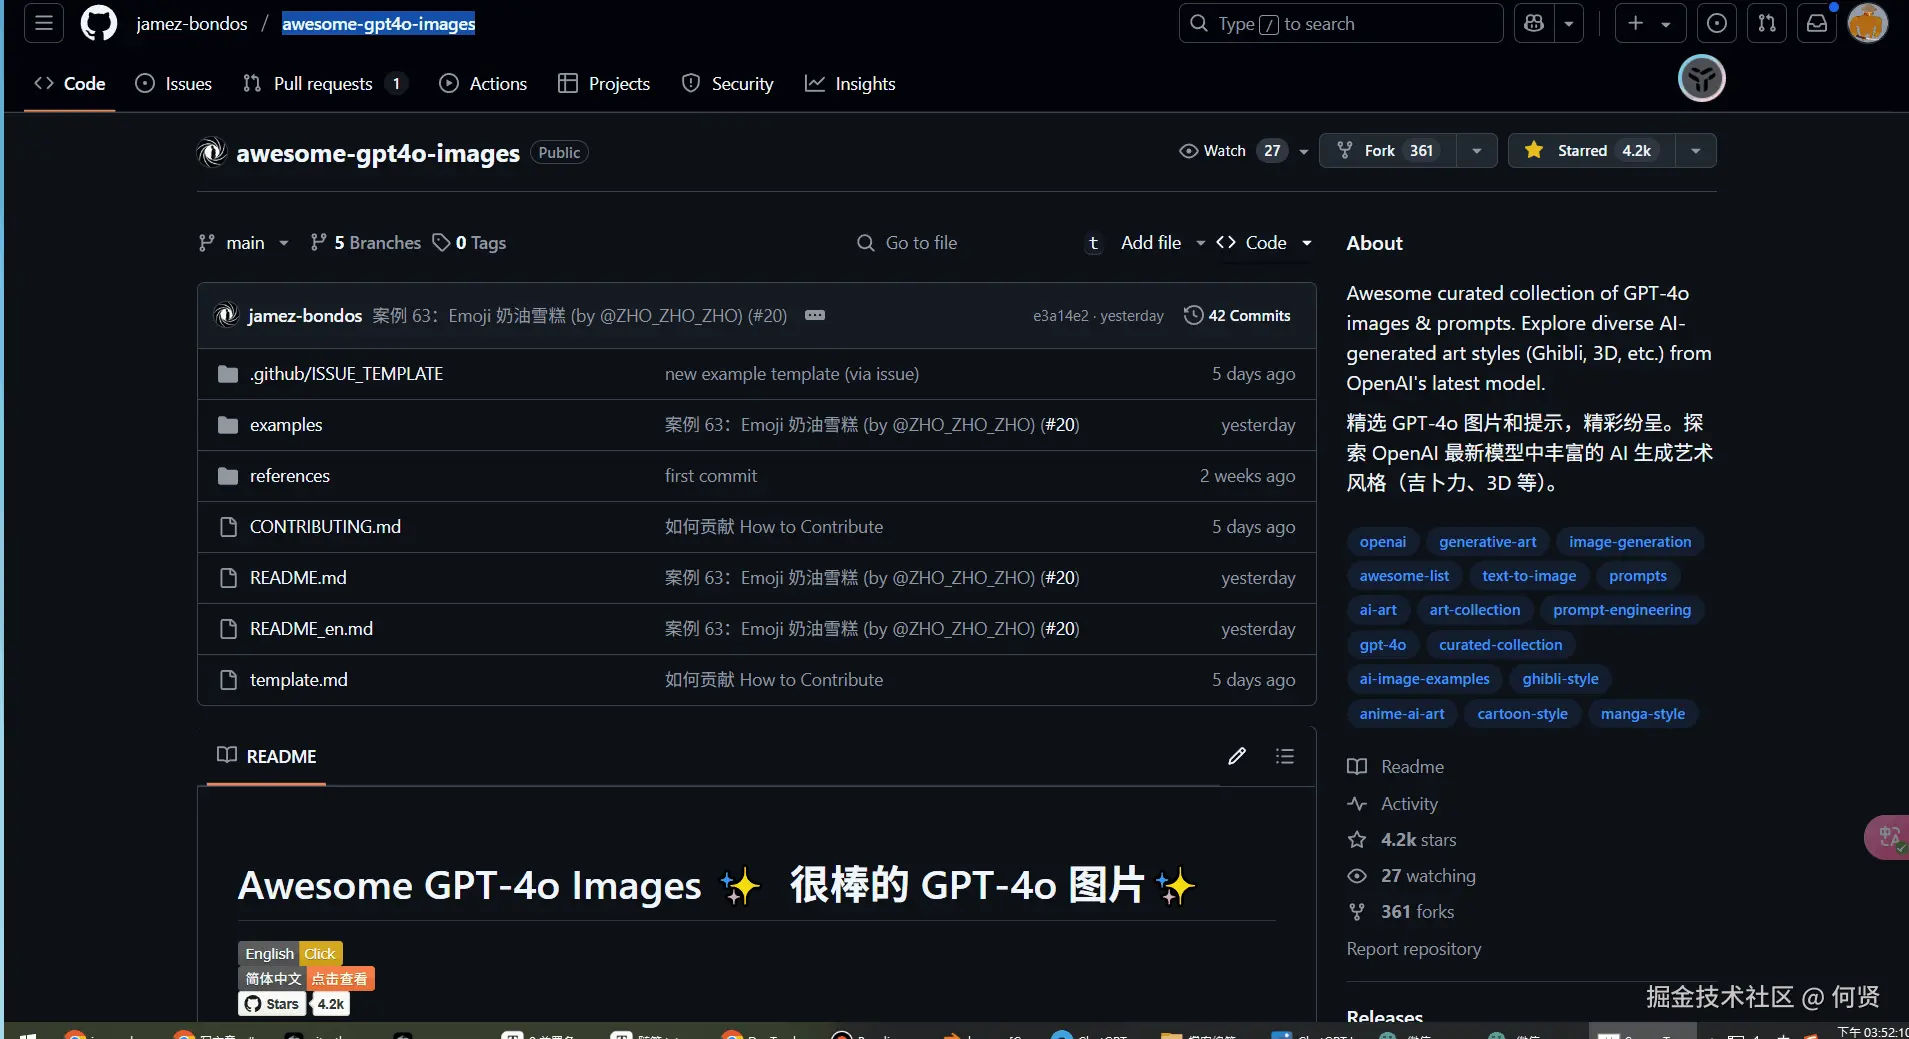Viewport: 1909px width, 1039px height.
Task: Open the green Code dropdown
Action: pos(1266,242)
